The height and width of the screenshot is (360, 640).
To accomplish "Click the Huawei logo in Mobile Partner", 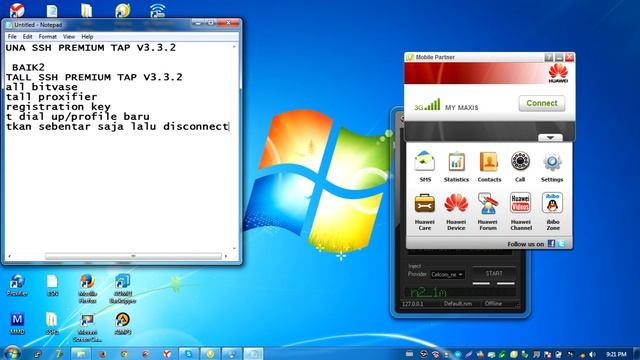I will click(558, 73).
